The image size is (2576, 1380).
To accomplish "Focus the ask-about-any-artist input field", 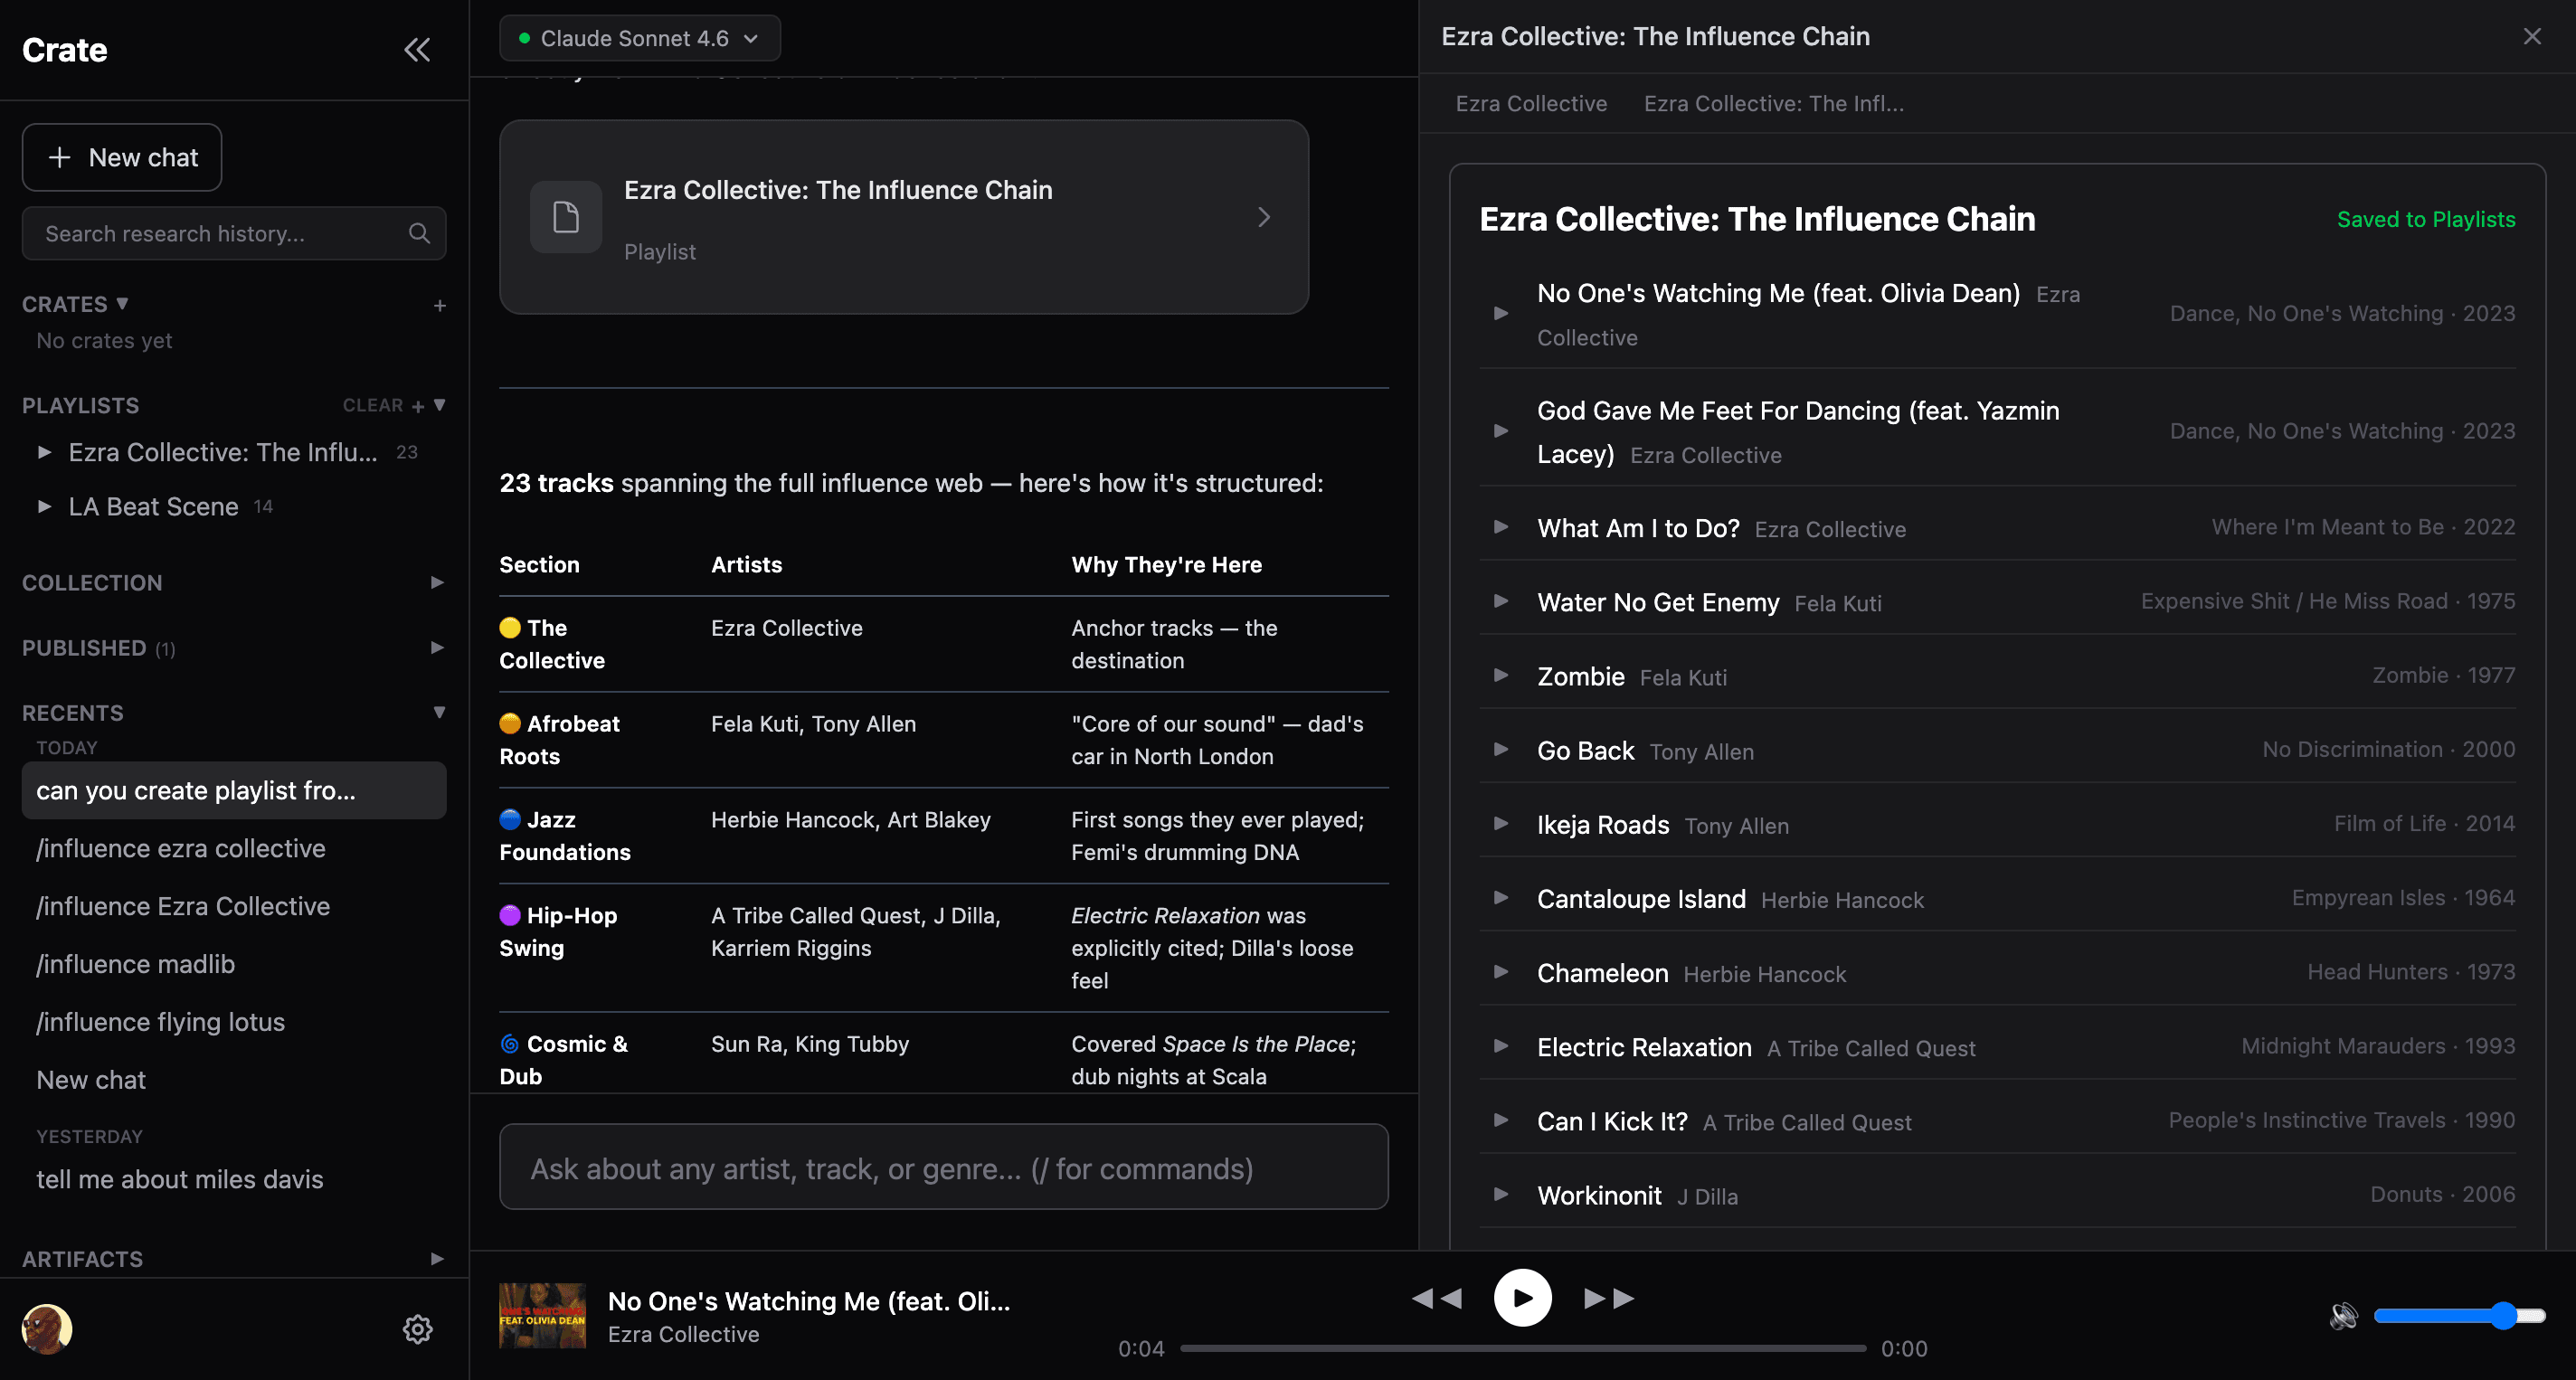I will [942, 1167].
